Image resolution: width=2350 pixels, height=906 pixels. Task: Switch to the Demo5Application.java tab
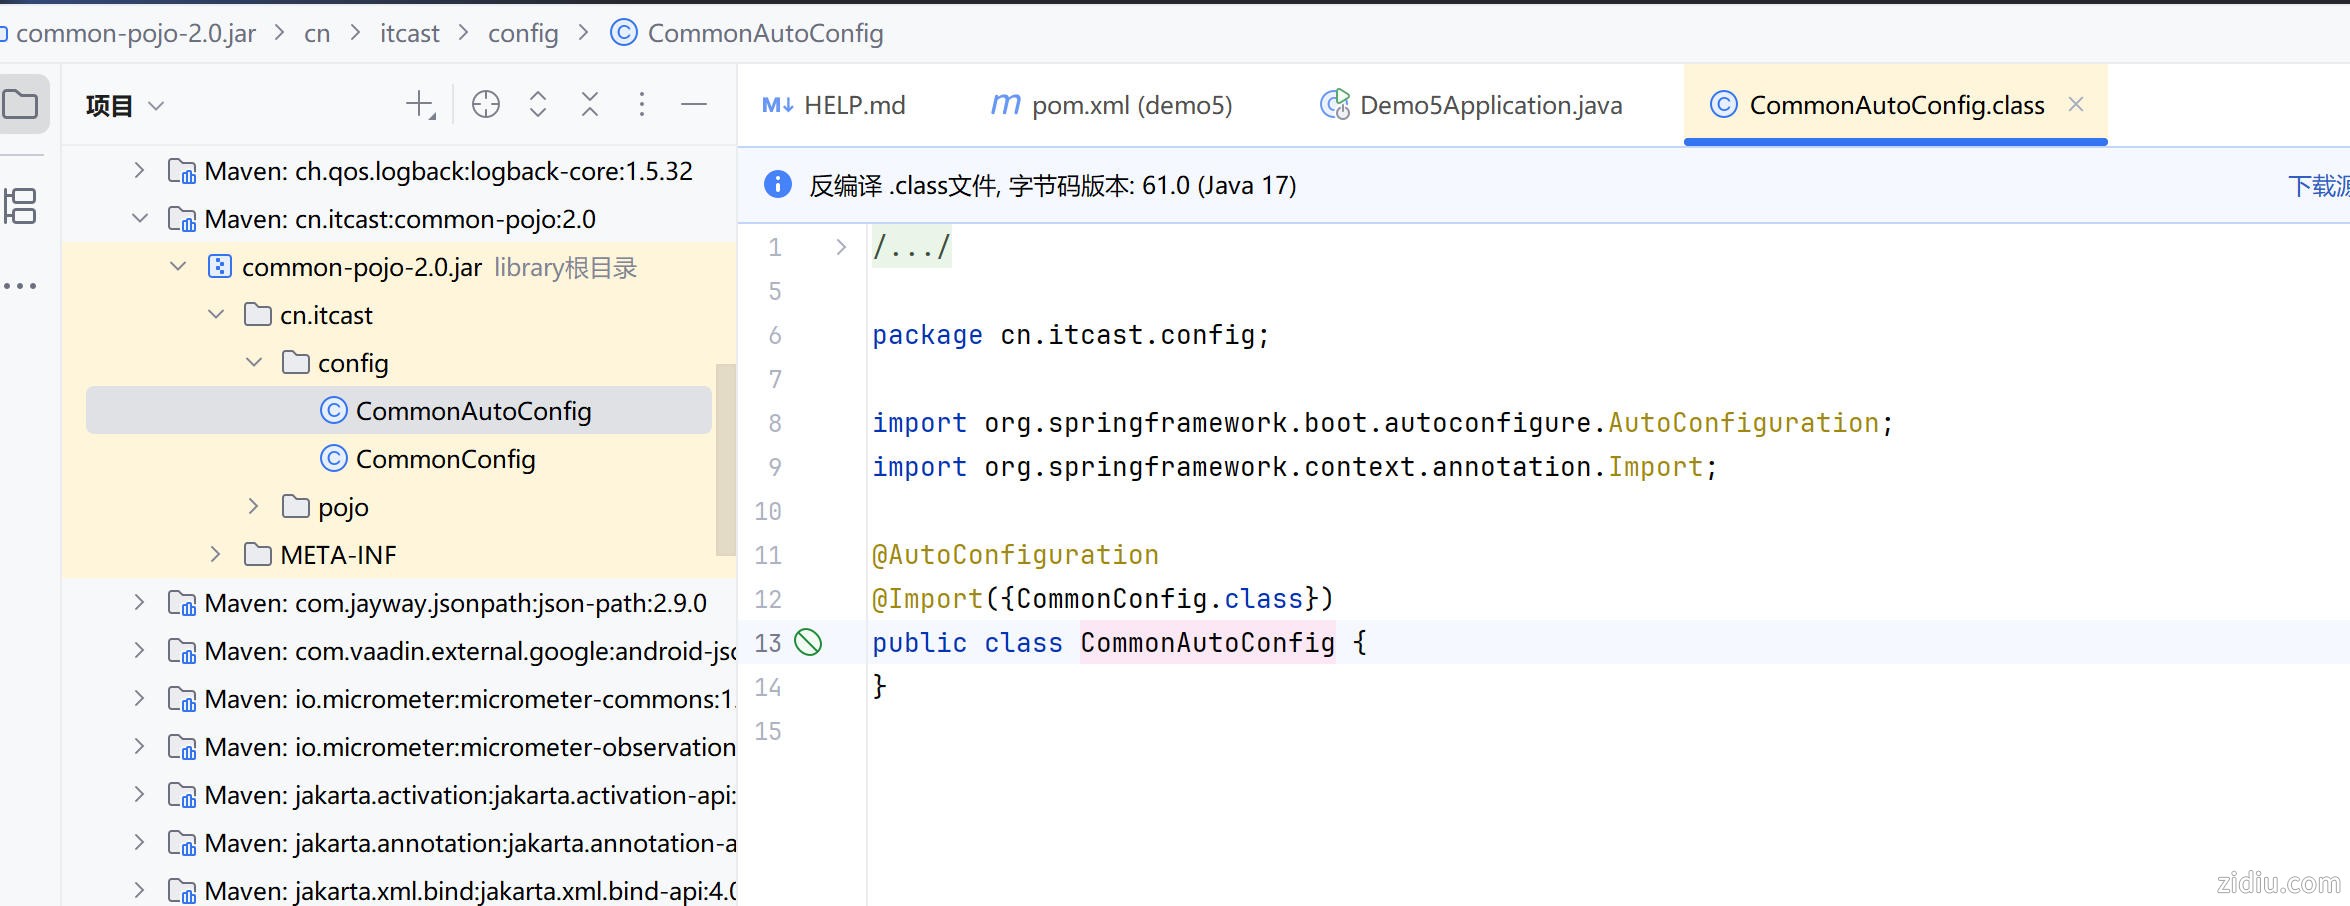point(1471,105)
